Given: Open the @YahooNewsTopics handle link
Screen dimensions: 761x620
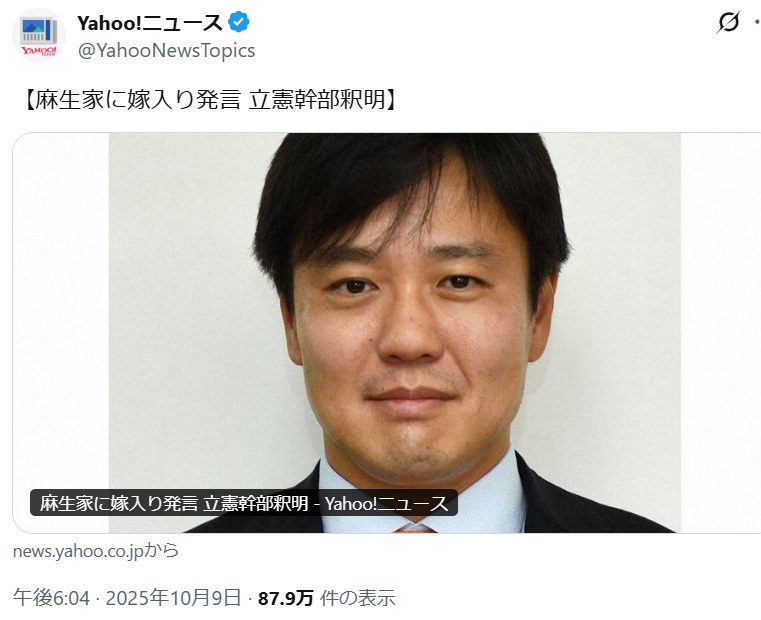Looking at the screenshot, I should 166,50.
